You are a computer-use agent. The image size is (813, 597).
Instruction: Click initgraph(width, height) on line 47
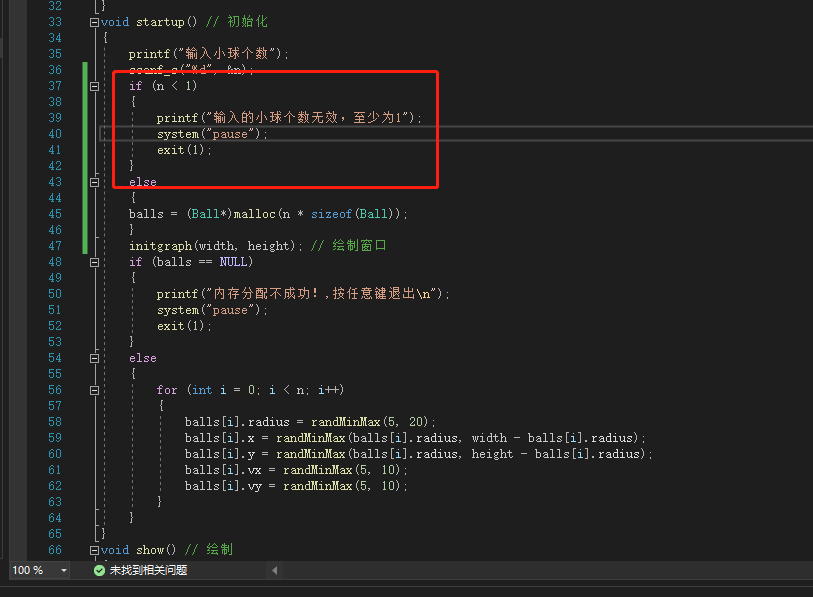[216, 246]
